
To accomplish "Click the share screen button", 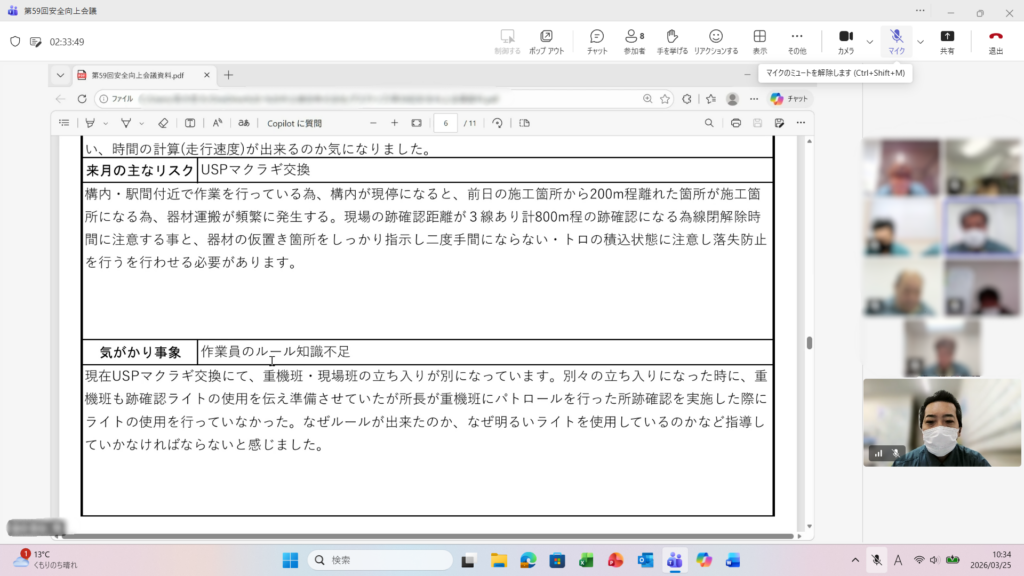I will 947,41.
